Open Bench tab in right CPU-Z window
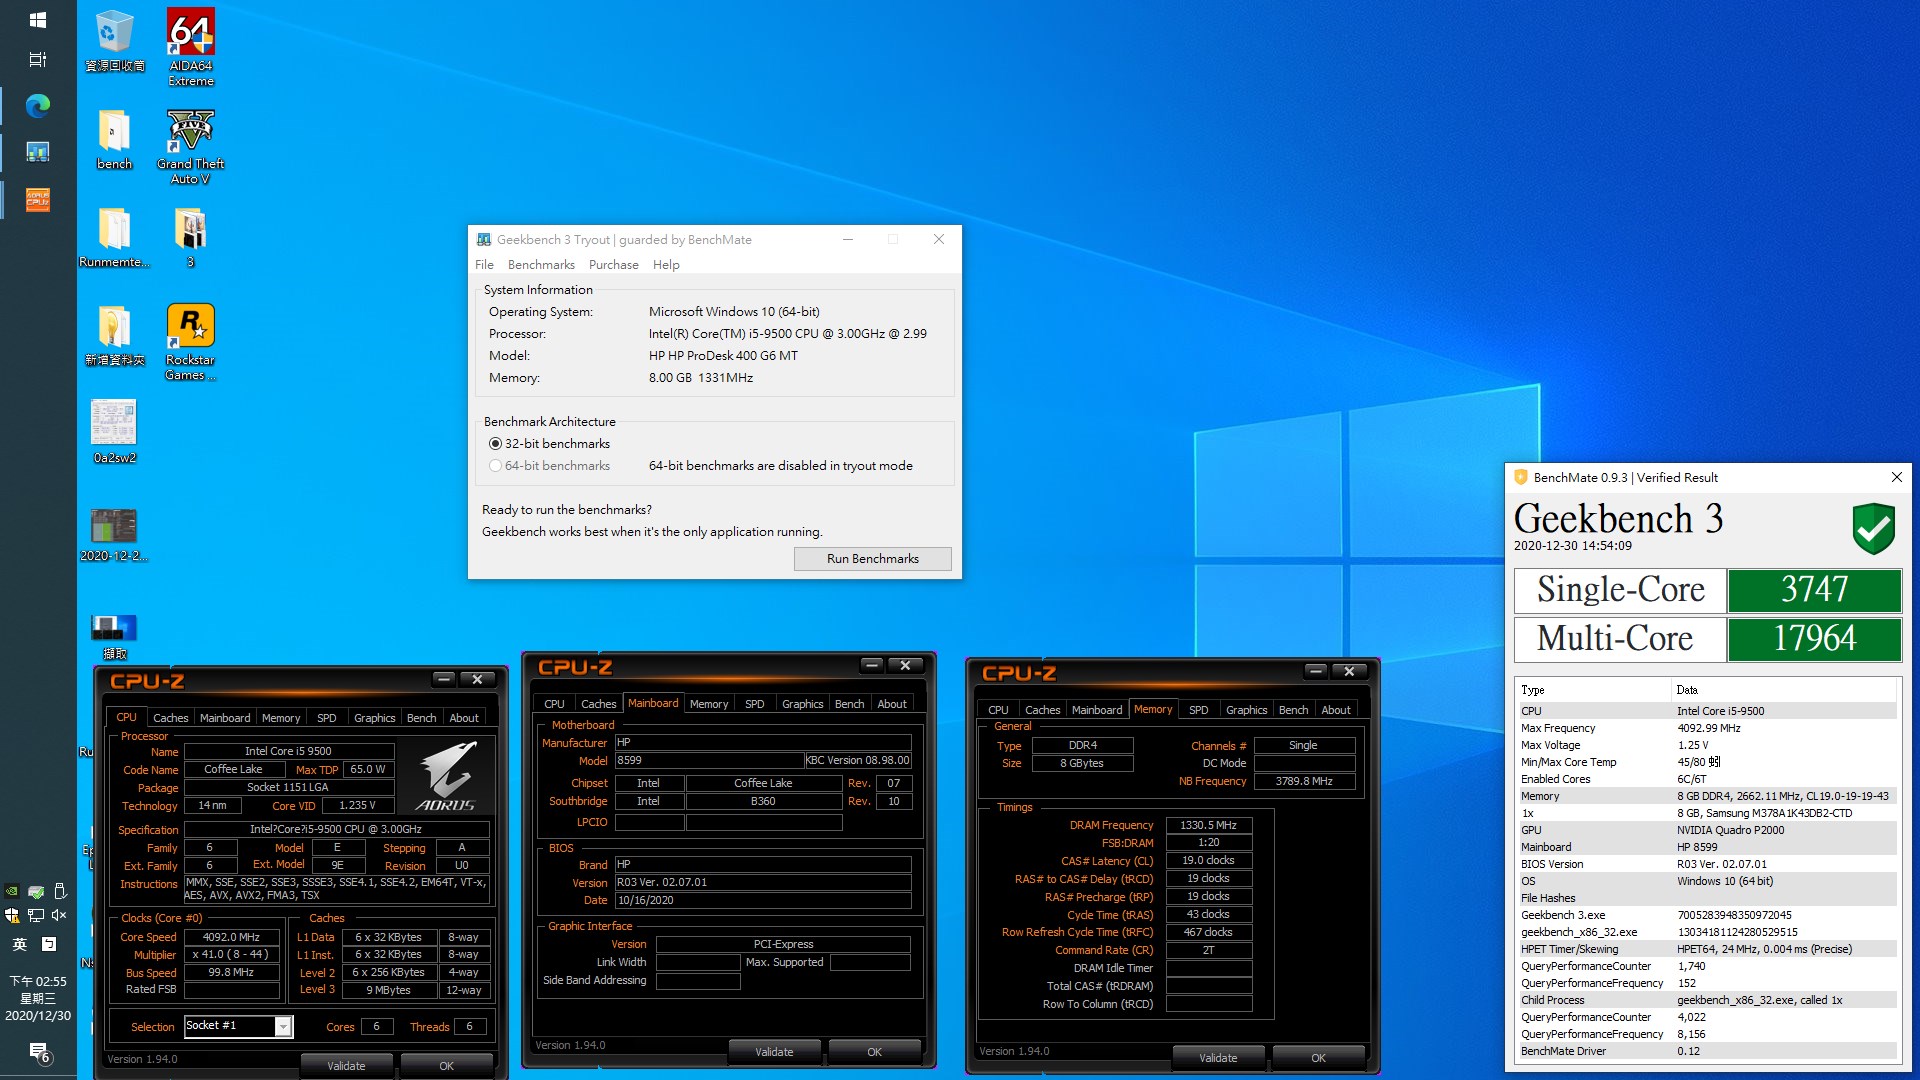 click(1293, 710)
